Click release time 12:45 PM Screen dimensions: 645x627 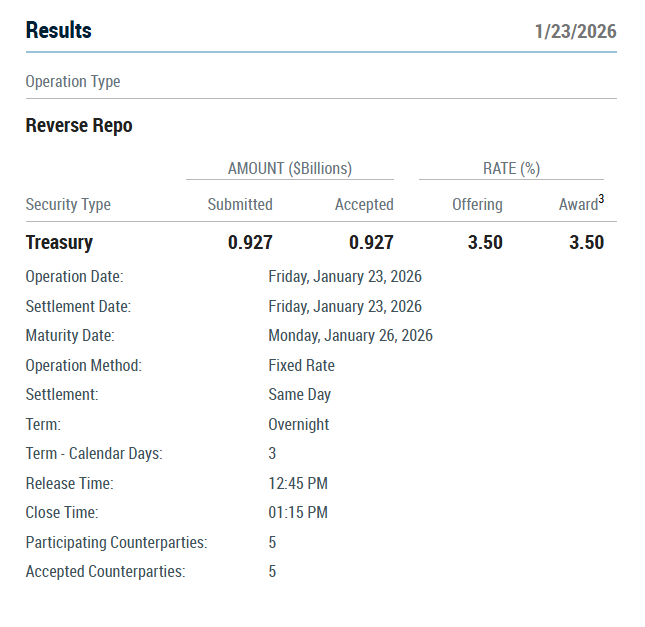pos(298,483)
